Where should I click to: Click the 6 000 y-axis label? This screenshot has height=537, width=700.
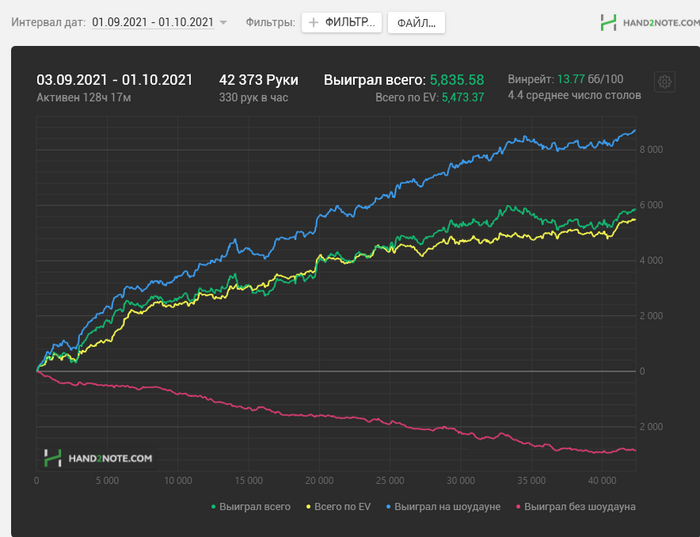click(x=651, y=205)
